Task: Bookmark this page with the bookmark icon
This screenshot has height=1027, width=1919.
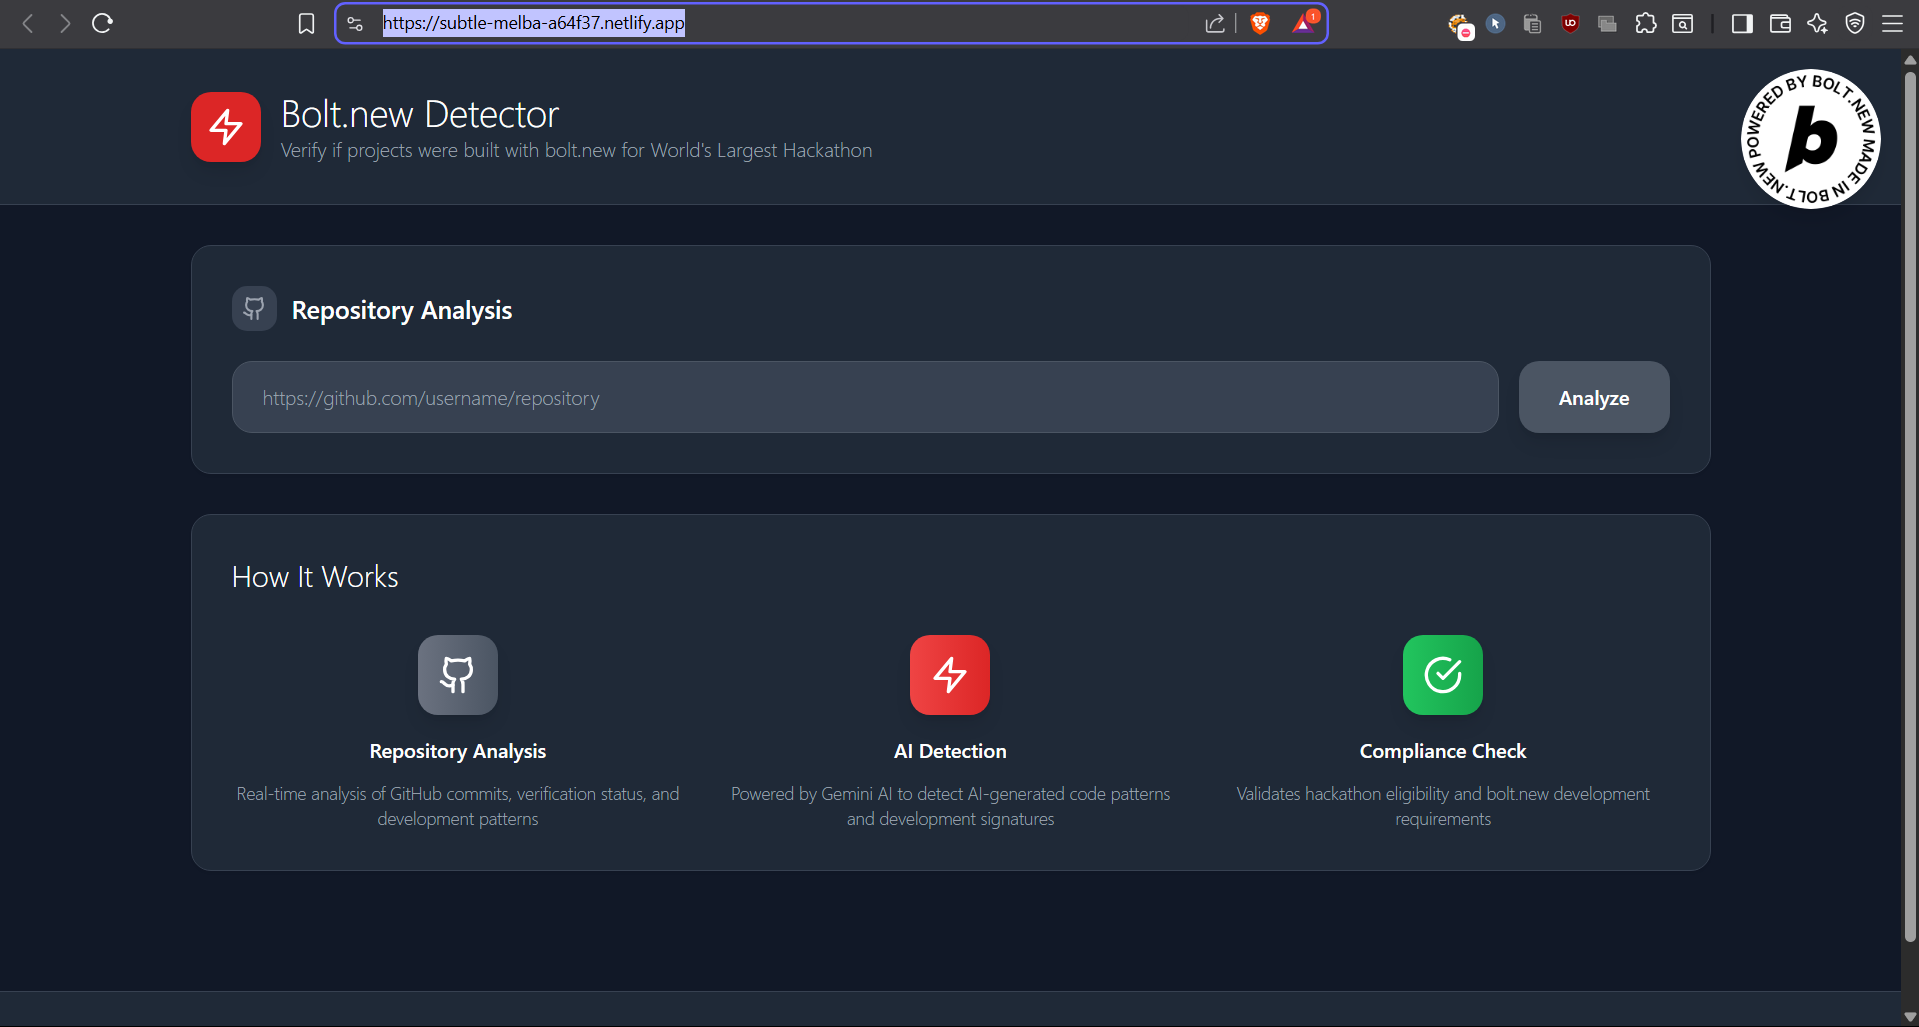Action: tap(306, 23)
